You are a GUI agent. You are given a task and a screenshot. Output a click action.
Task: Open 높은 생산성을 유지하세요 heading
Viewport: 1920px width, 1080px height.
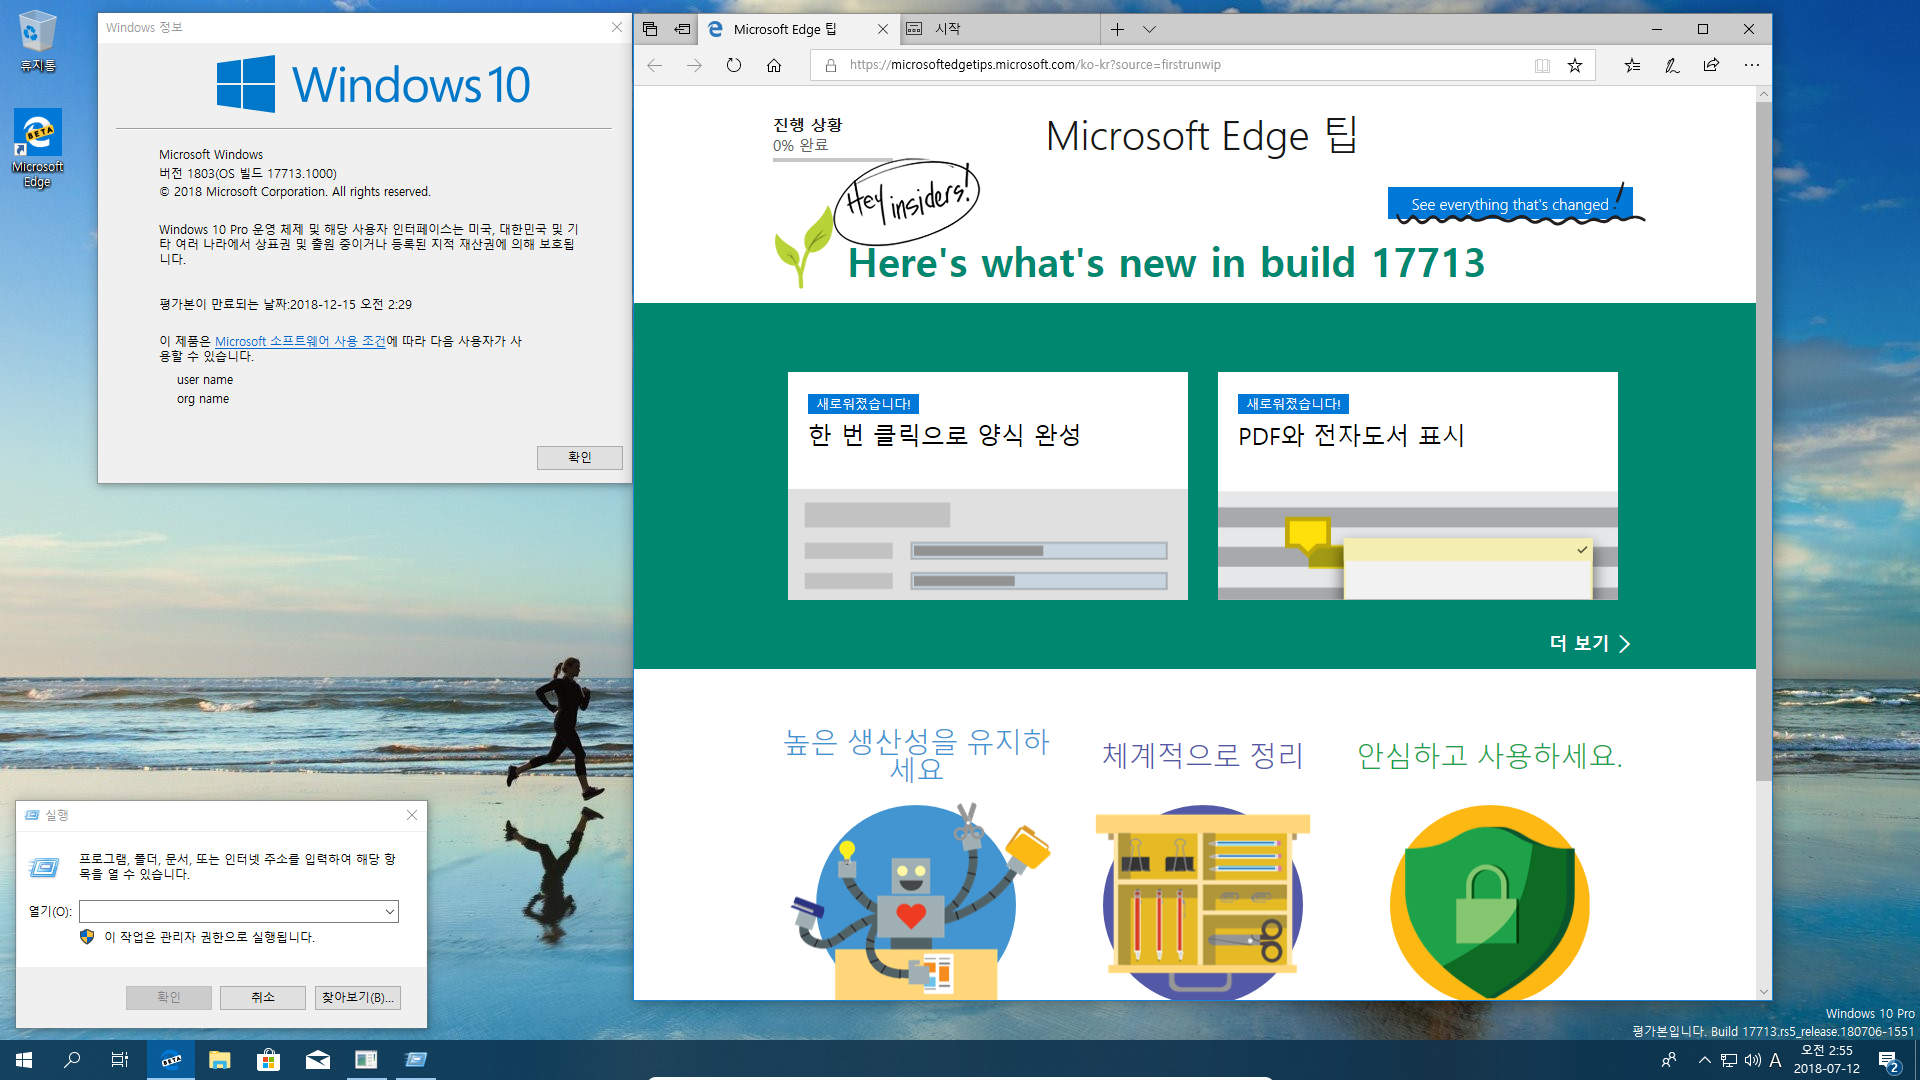(x=917, y=755)
